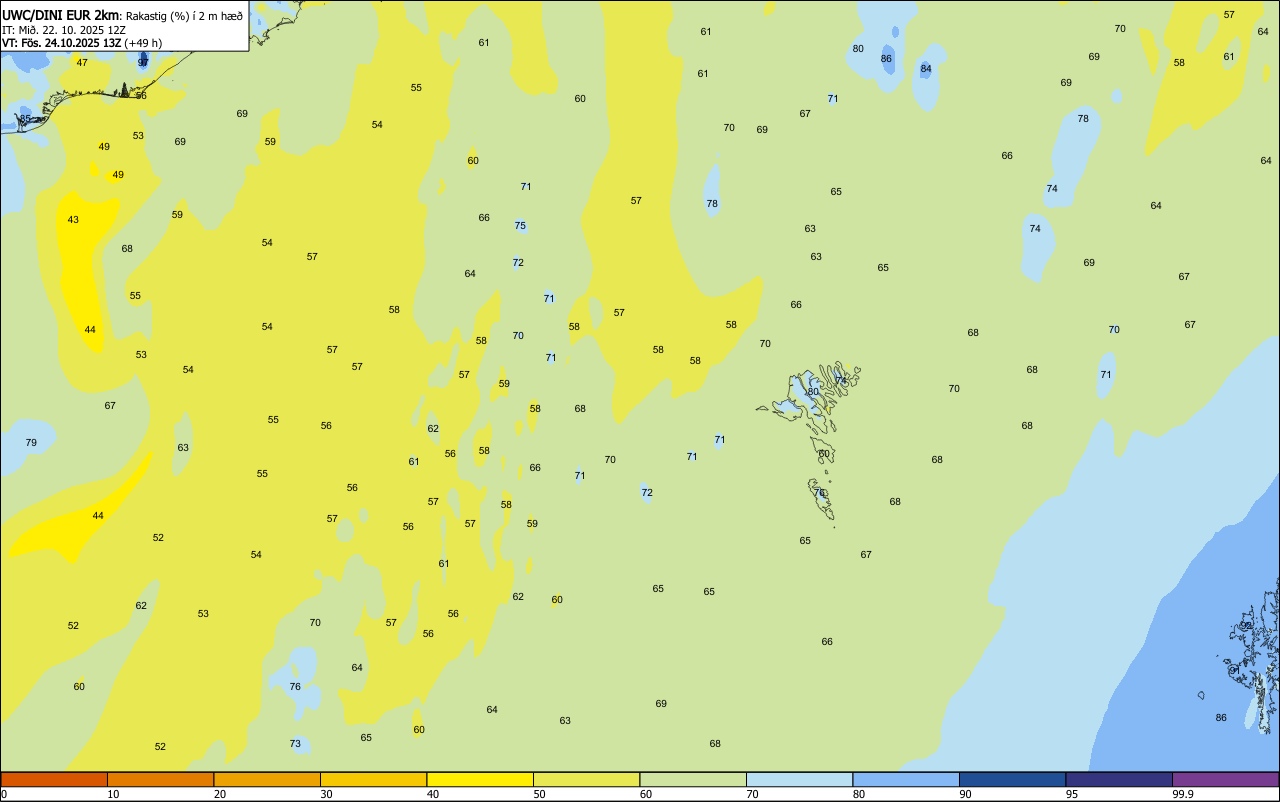Click the humidity value 75 on the map

click(x=520, y=226)
